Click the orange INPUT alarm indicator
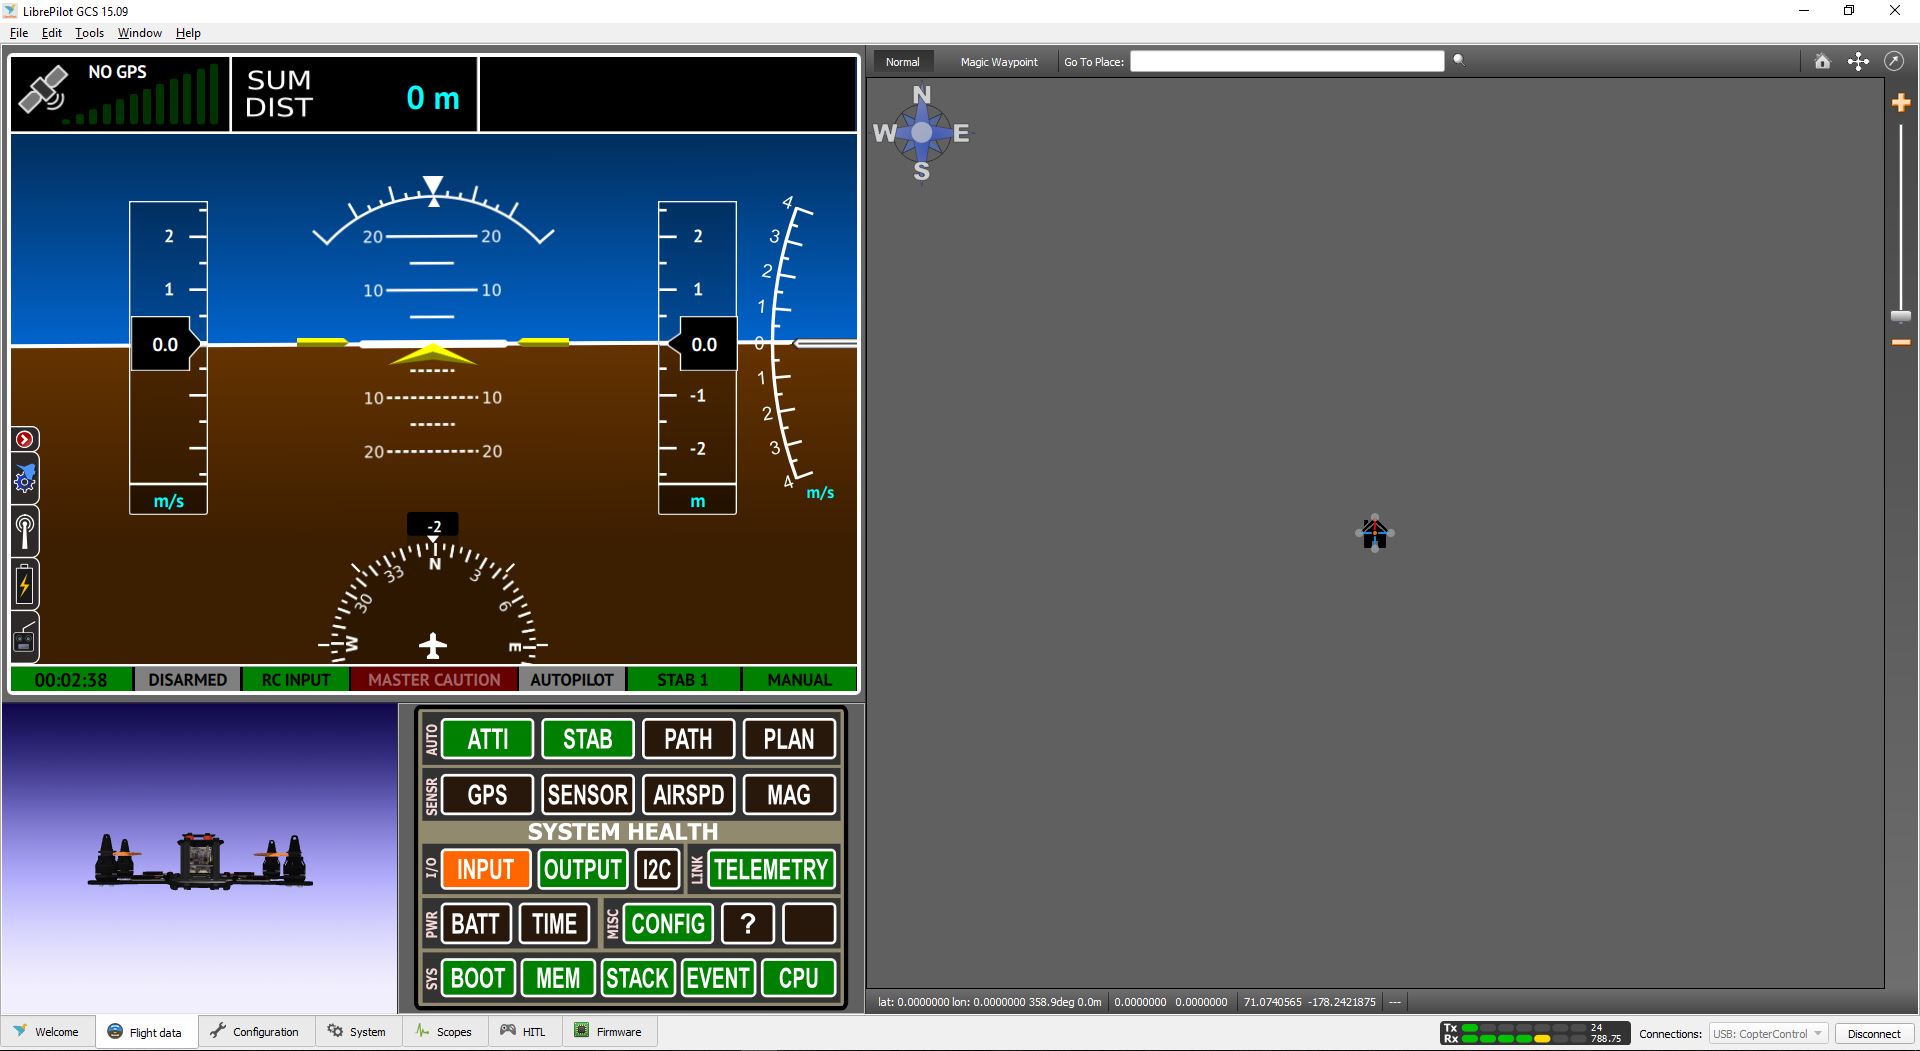The image size is (1920, 1051). point(485,869)
